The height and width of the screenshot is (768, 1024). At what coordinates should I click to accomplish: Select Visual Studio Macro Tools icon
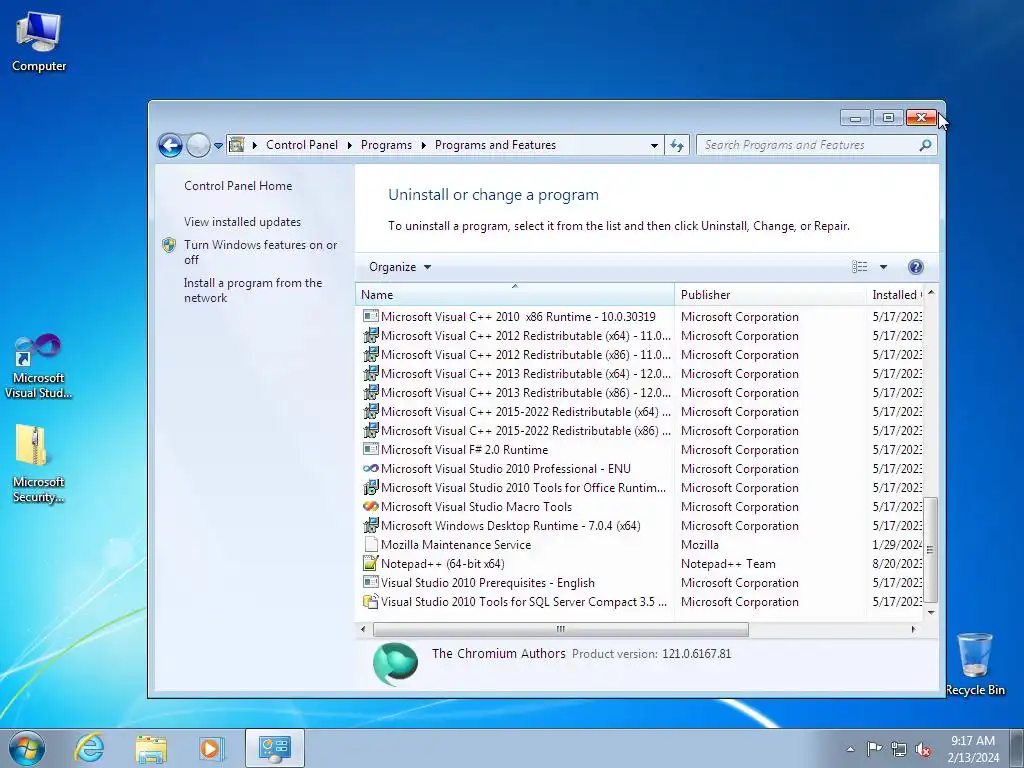pyautogui.click(x=370, y=506)
